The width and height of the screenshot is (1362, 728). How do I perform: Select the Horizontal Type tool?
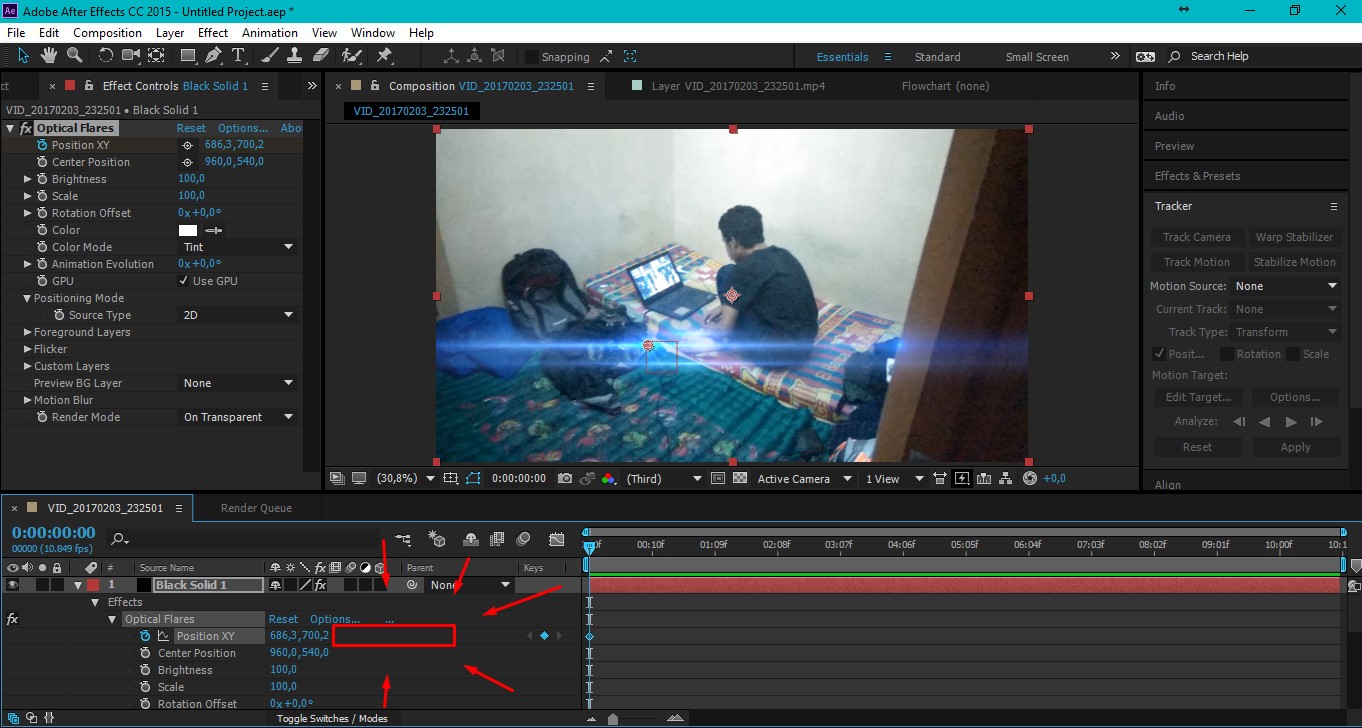pyautogui.click(x=238, y=55)
